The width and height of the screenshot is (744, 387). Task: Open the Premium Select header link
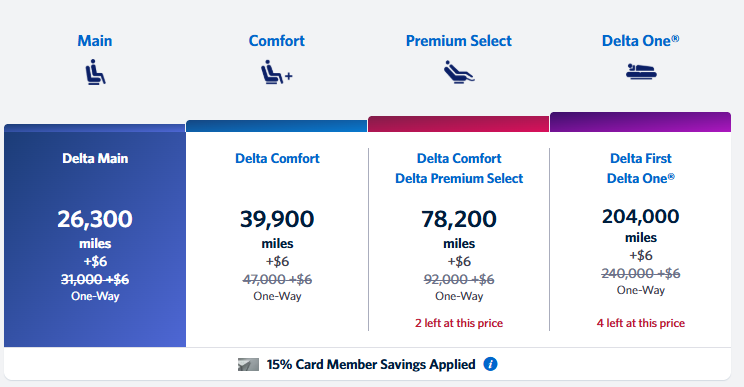pos(459,41)
